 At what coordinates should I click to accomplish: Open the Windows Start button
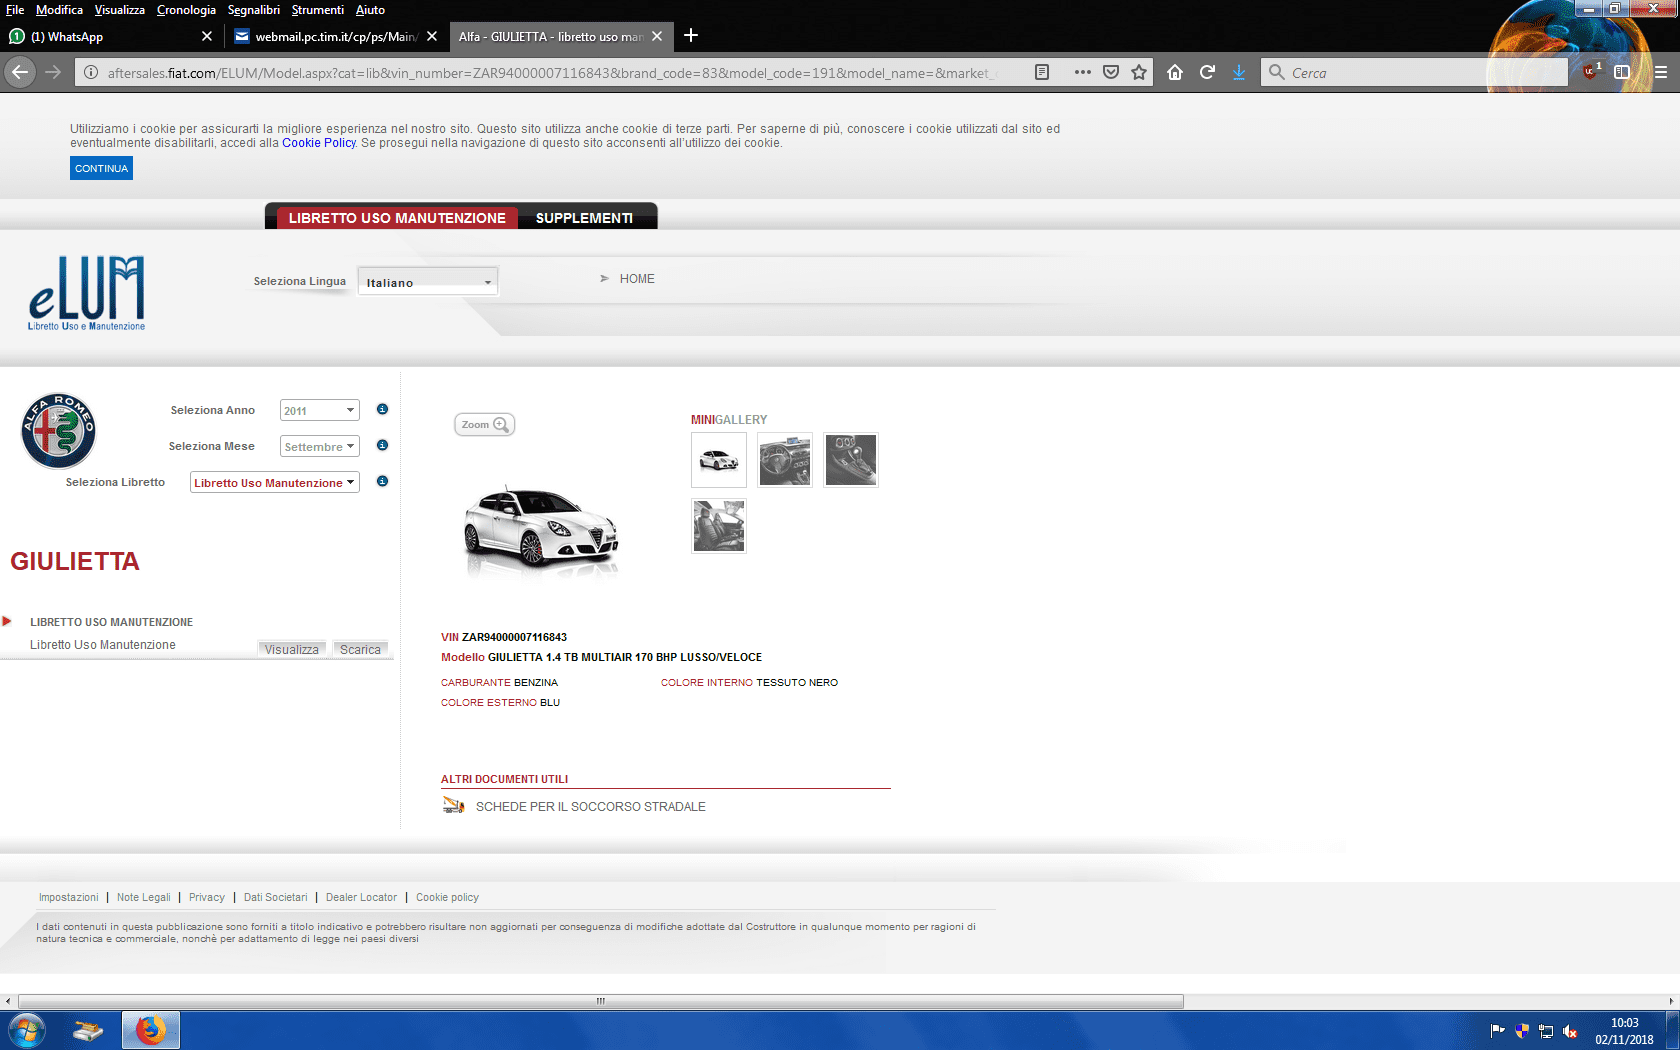[26, 1030]
